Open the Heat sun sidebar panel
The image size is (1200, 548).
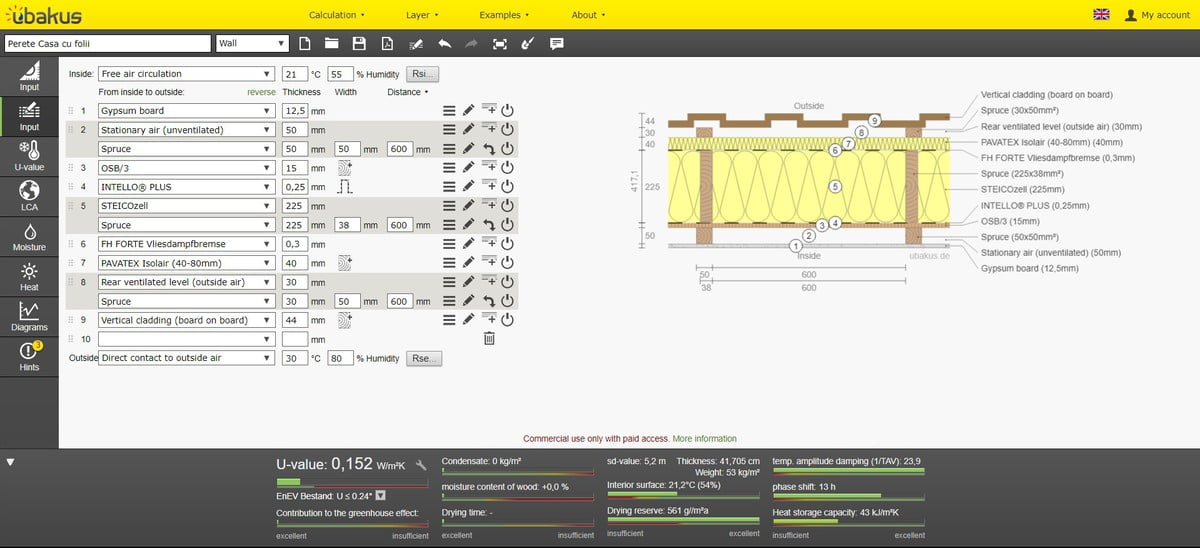coord(29,277)
